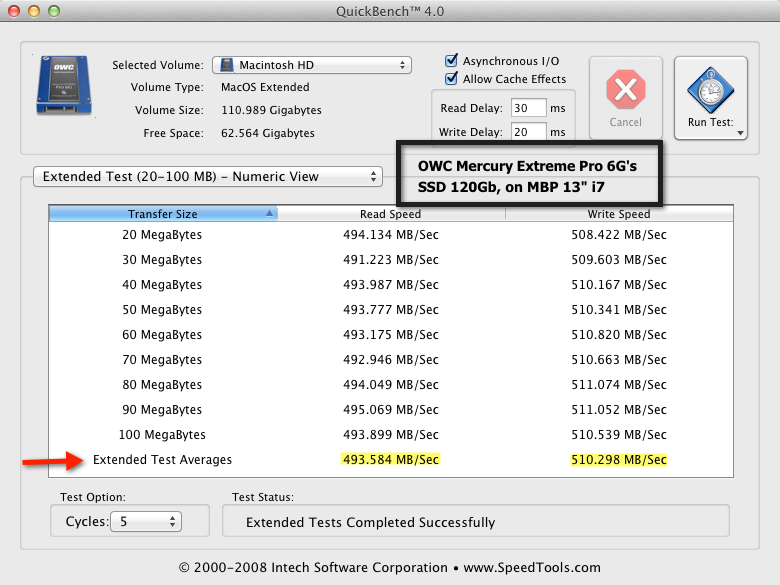Sort by Write Speed column header

pyautogui.click(x=619, y=214)
